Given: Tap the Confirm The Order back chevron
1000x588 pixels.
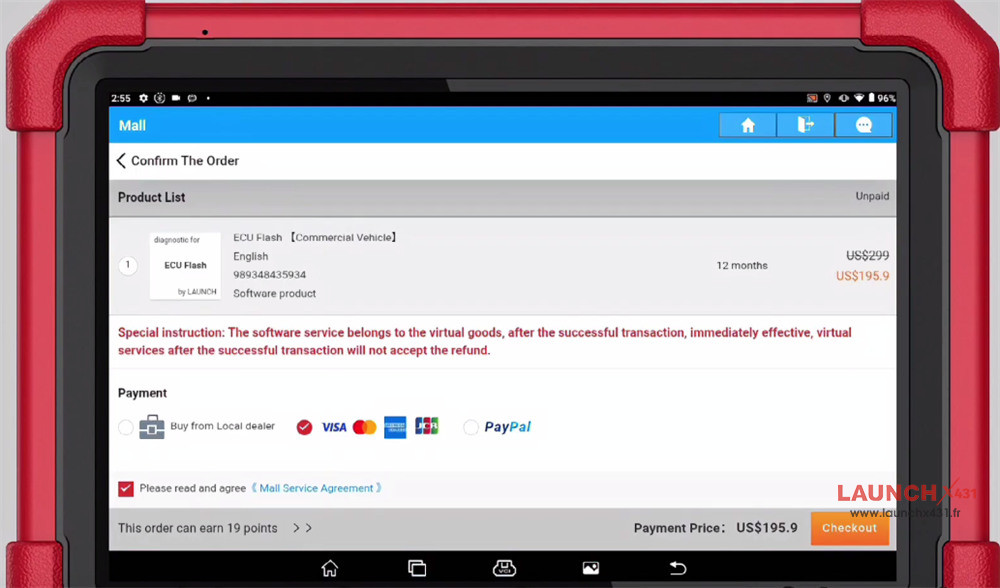Looking at the screenshot, I should coord(120,160).
